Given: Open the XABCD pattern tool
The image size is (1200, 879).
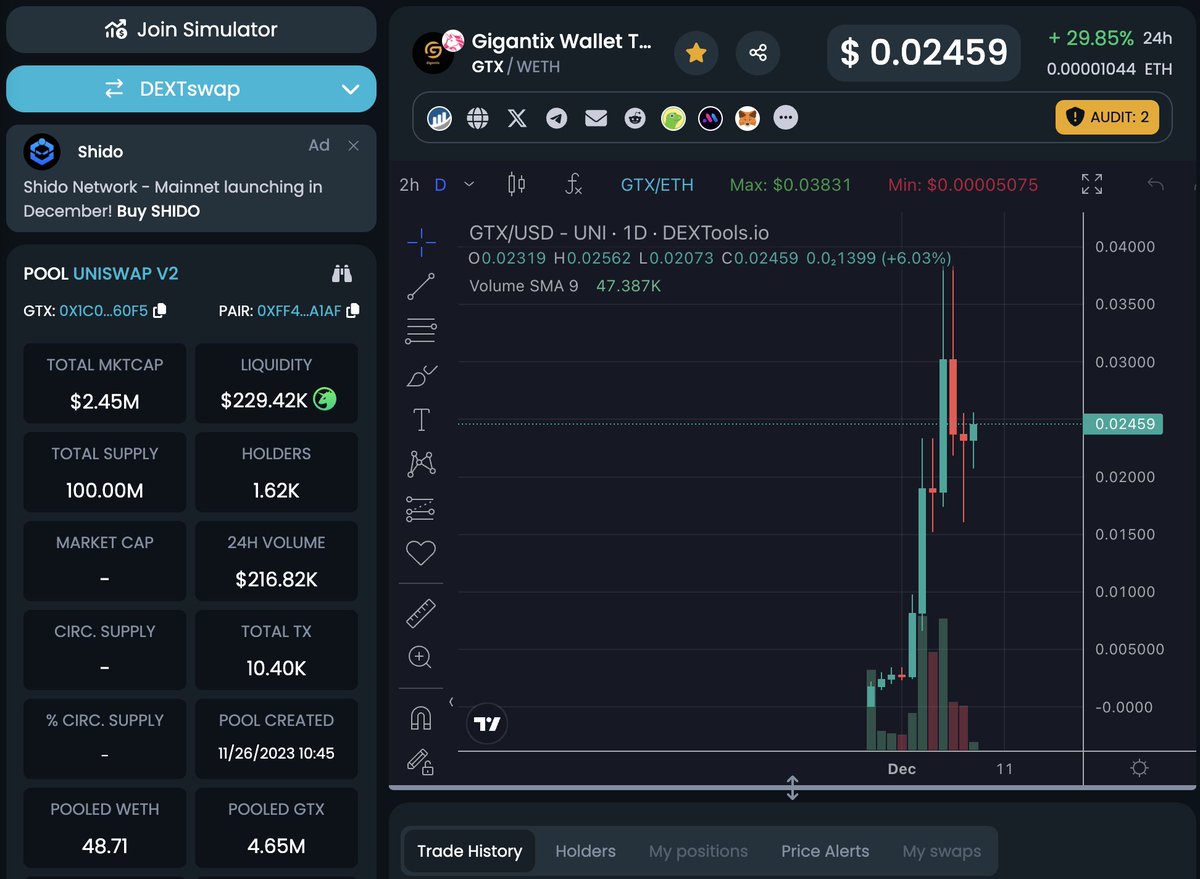Looking at the screenshot, I should coord(420,463).
